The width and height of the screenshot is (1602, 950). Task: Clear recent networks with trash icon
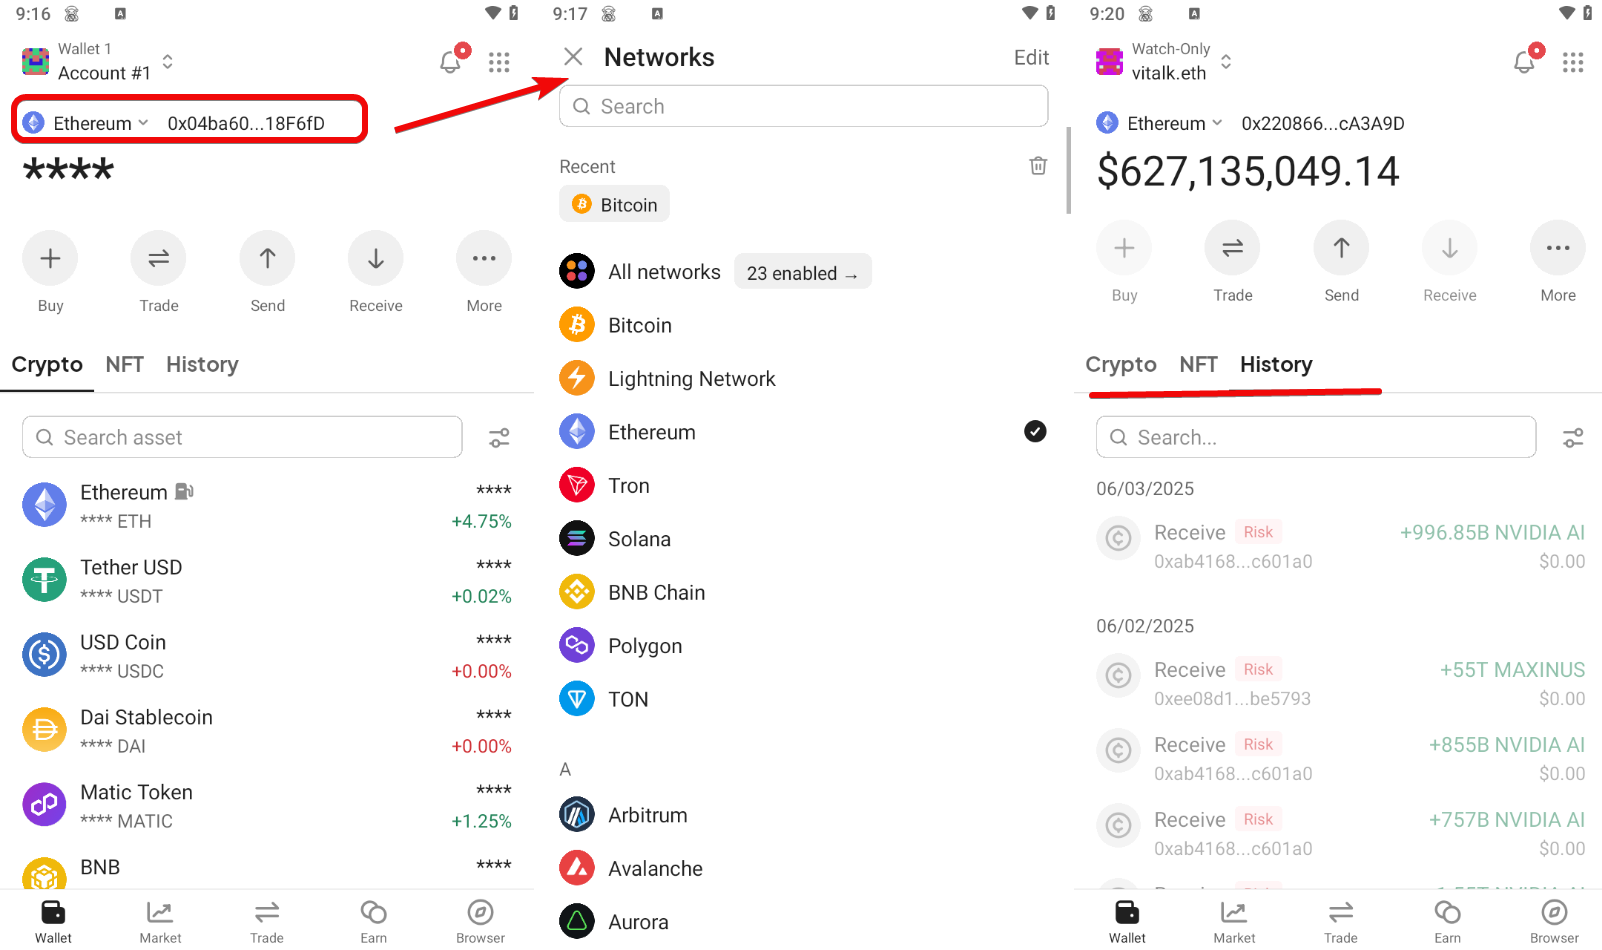(x=1038, y=166)
